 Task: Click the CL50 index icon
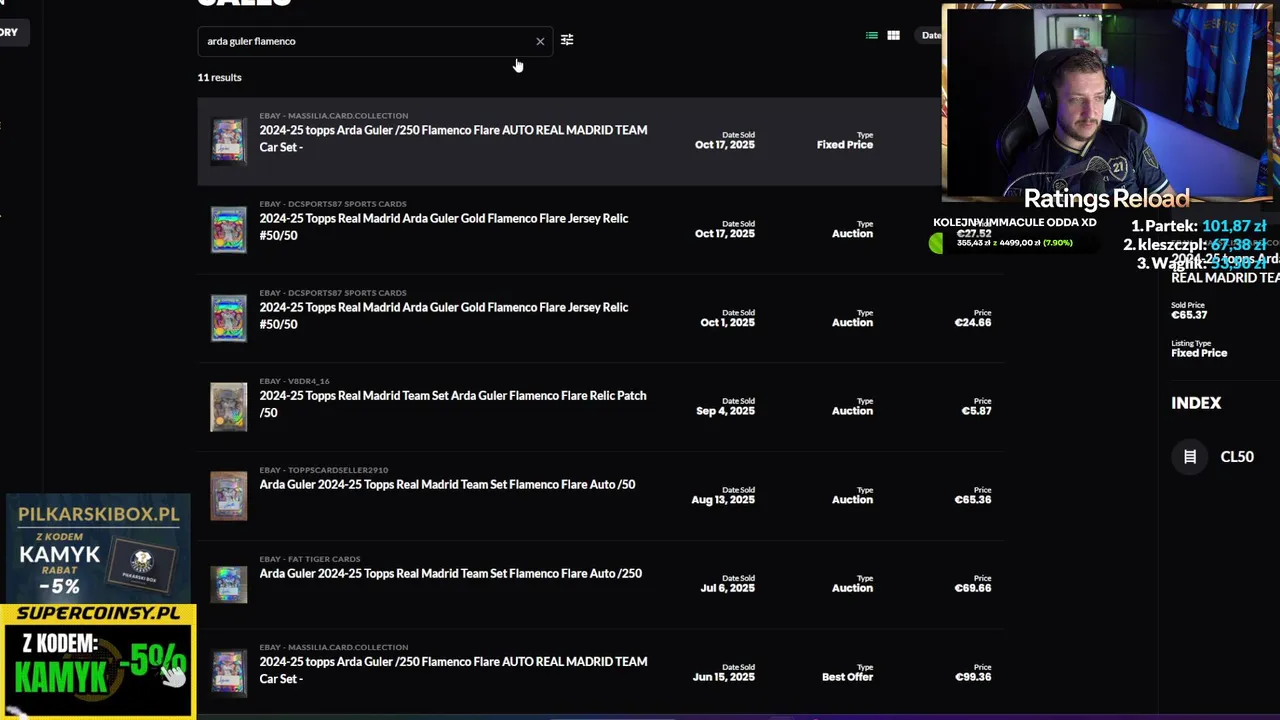coord(1190,457)
